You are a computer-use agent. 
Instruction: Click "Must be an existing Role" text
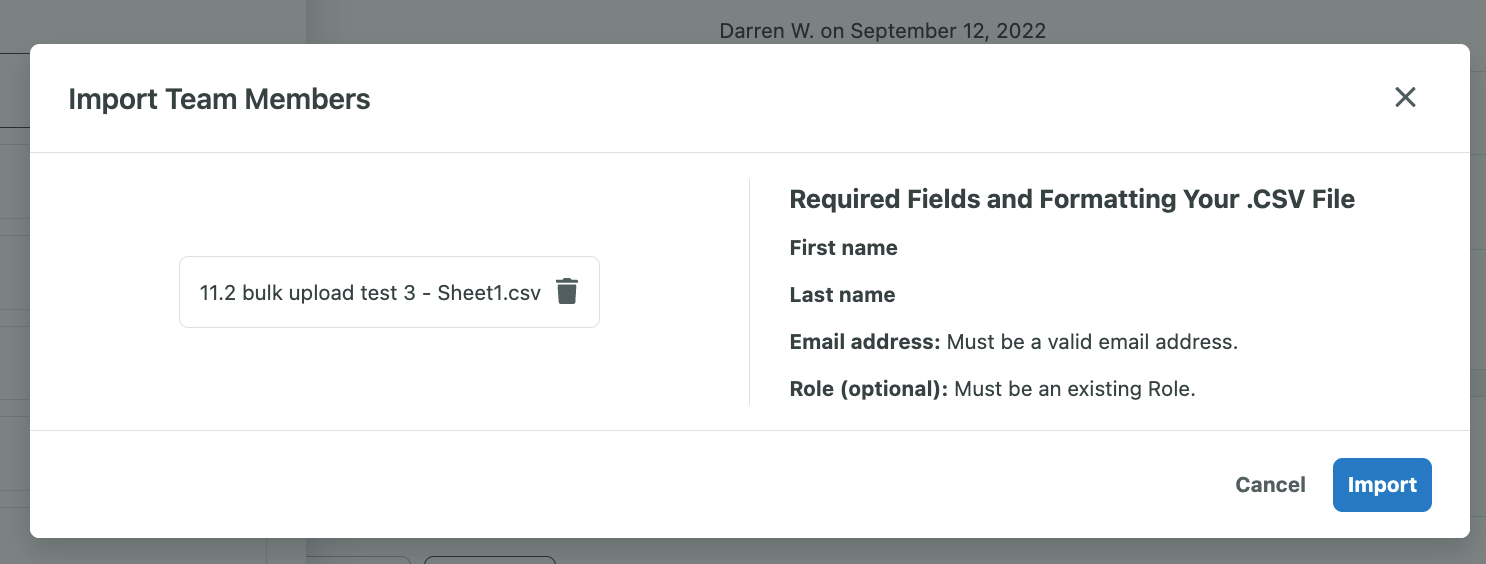[x=1075, y=389]
